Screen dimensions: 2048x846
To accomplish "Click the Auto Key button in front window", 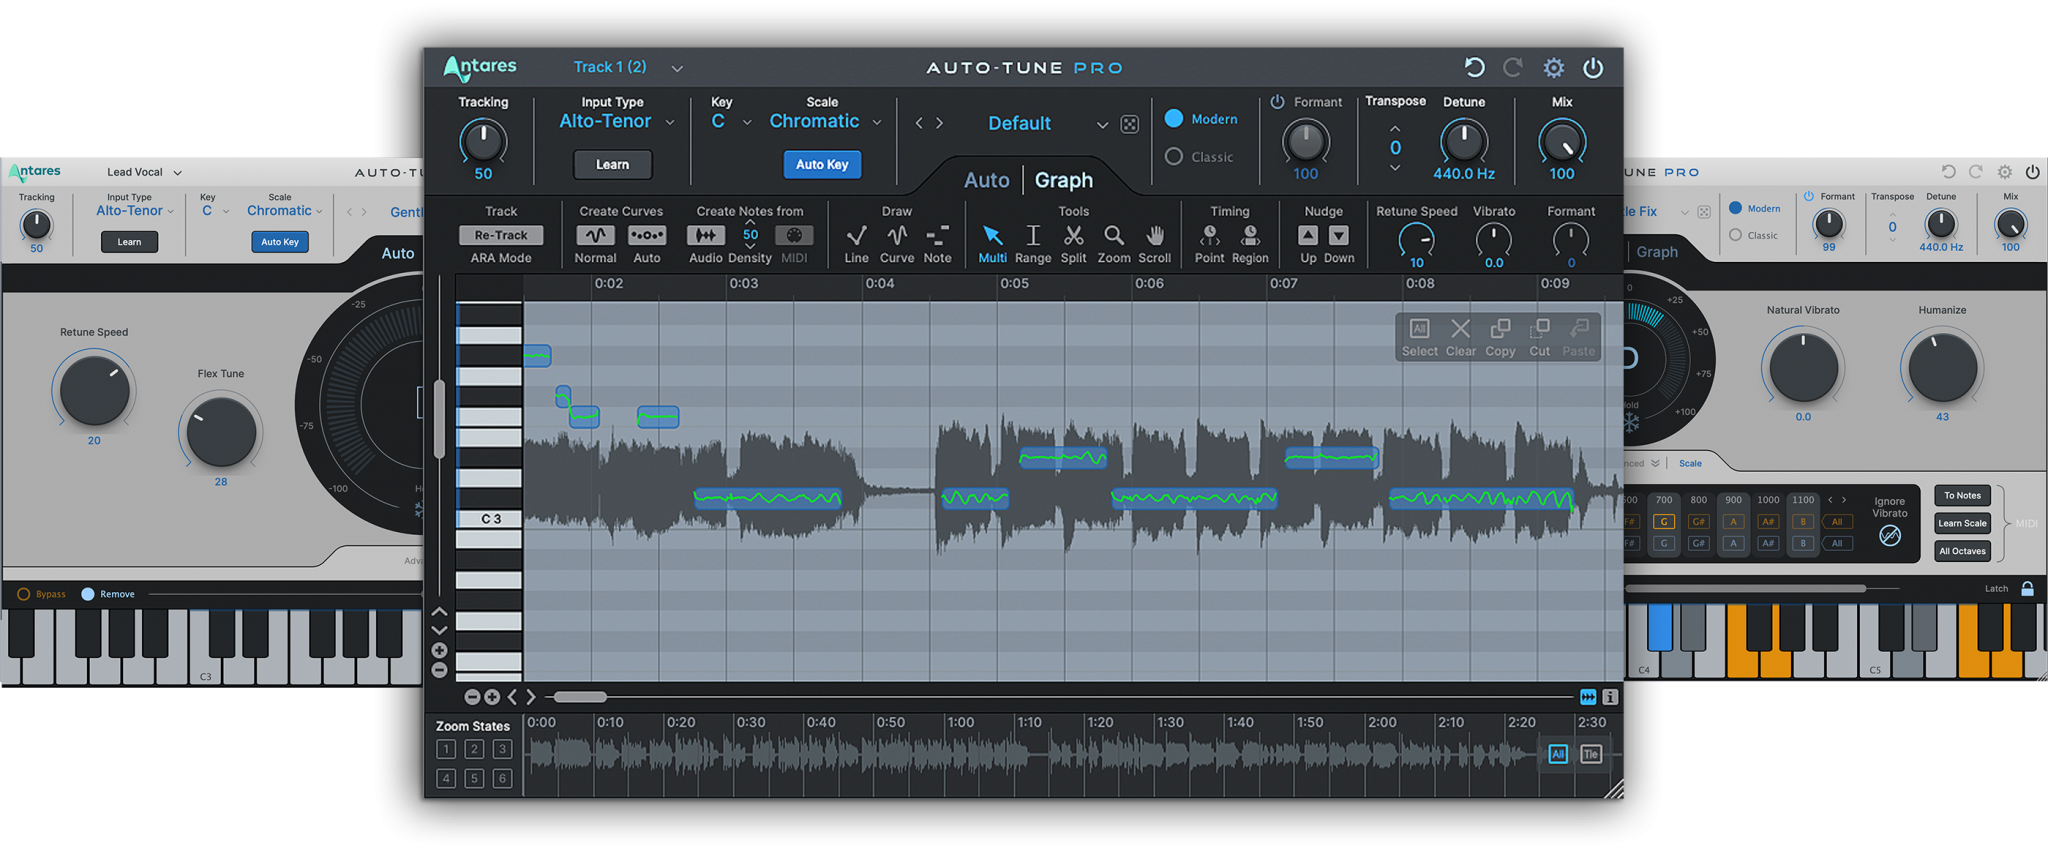I will click(822, 164).
